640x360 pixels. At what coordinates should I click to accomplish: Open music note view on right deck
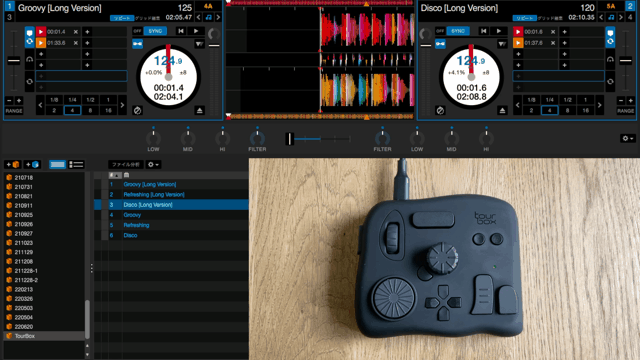(611, 17)
